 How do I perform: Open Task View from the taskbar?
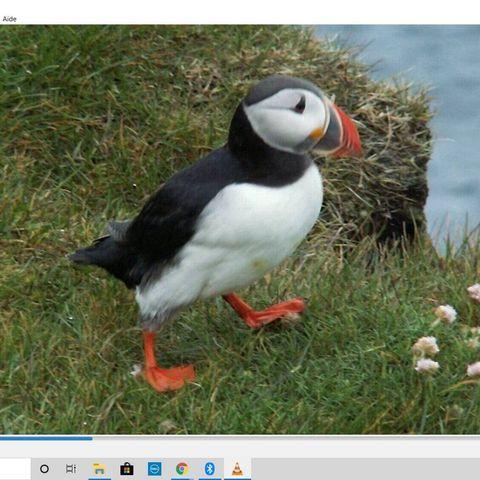pos(71,469)
